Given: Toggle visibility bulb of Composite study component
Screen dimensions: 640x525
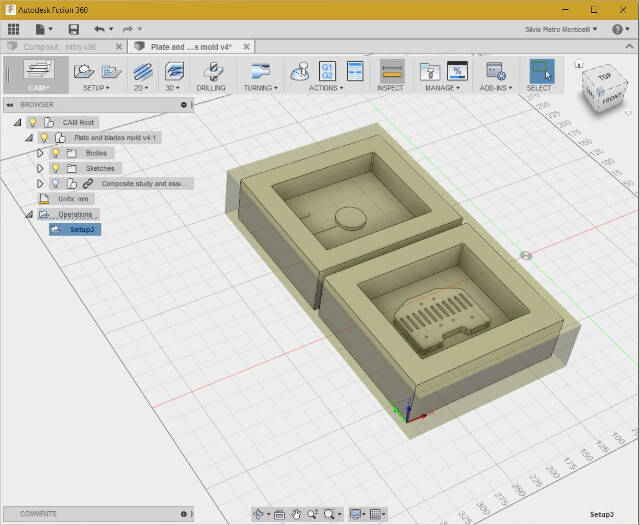Looking at the screenshot, I should point(56,184).
